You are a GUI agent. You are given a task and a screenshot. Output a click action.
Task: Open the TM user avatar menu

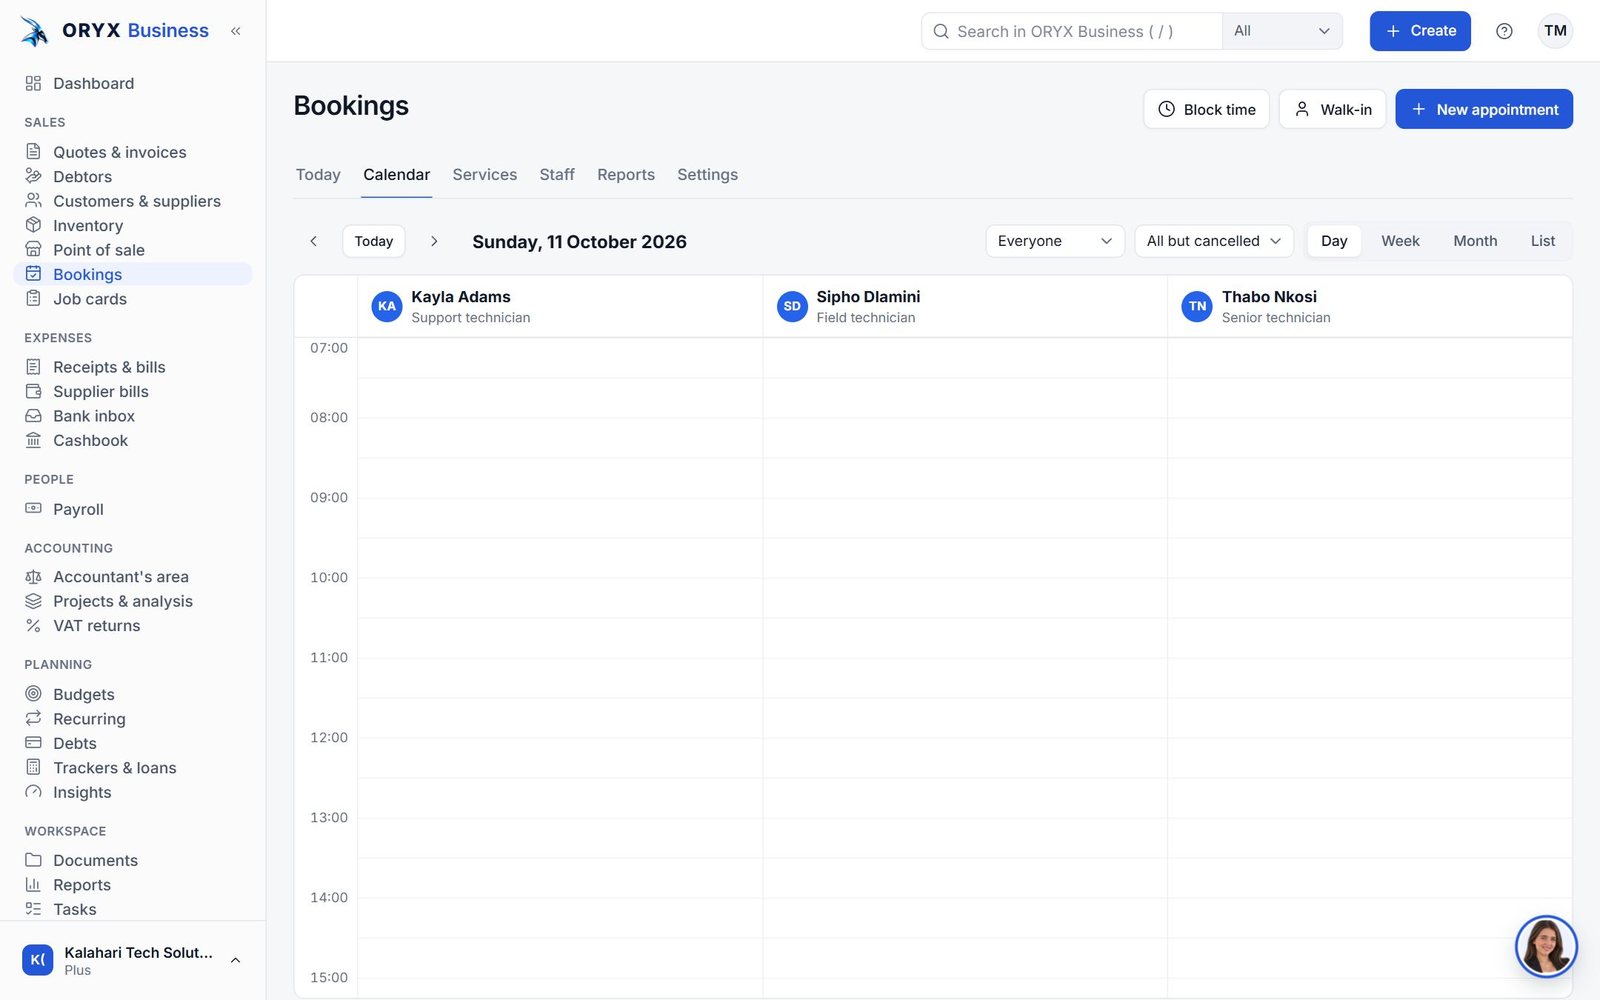coord(1555,31)
